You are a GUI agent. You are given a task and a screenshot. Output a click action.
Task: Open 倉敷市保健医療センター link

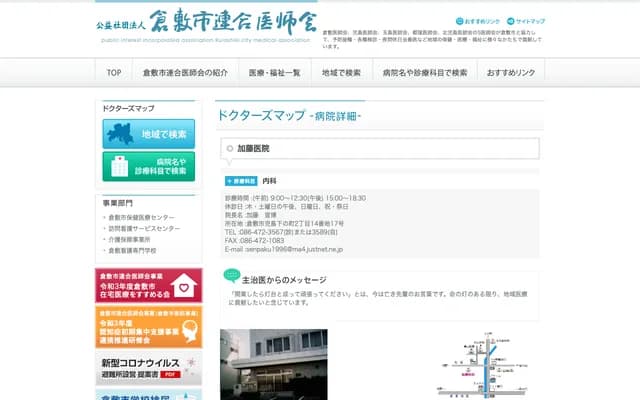point(141,218)
